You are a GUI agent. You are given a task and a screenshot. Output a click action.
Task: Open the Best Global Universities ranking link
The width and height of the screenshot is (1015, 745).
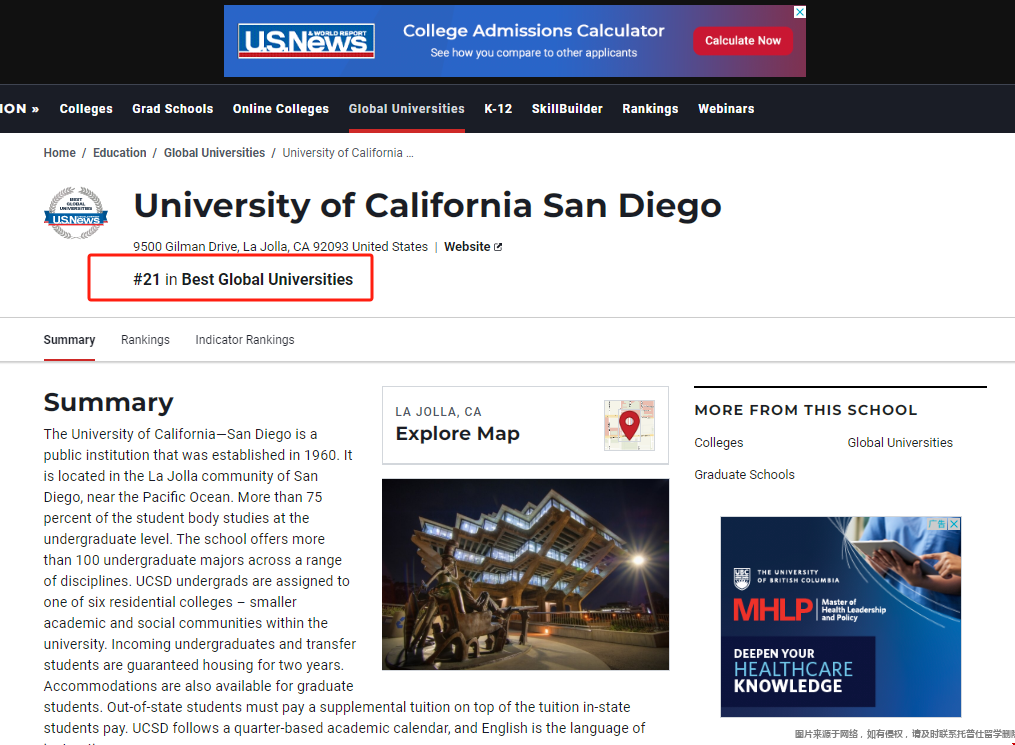(x=267, y=279)
